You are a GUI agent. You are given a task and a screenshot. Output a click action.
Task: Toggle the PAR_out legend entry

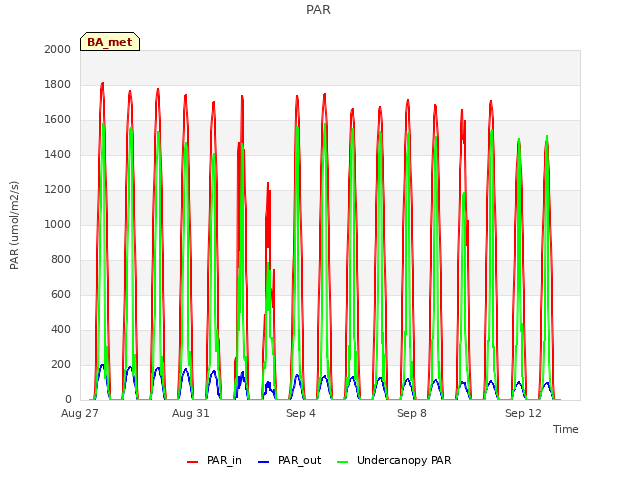click(x=290, y=460)
